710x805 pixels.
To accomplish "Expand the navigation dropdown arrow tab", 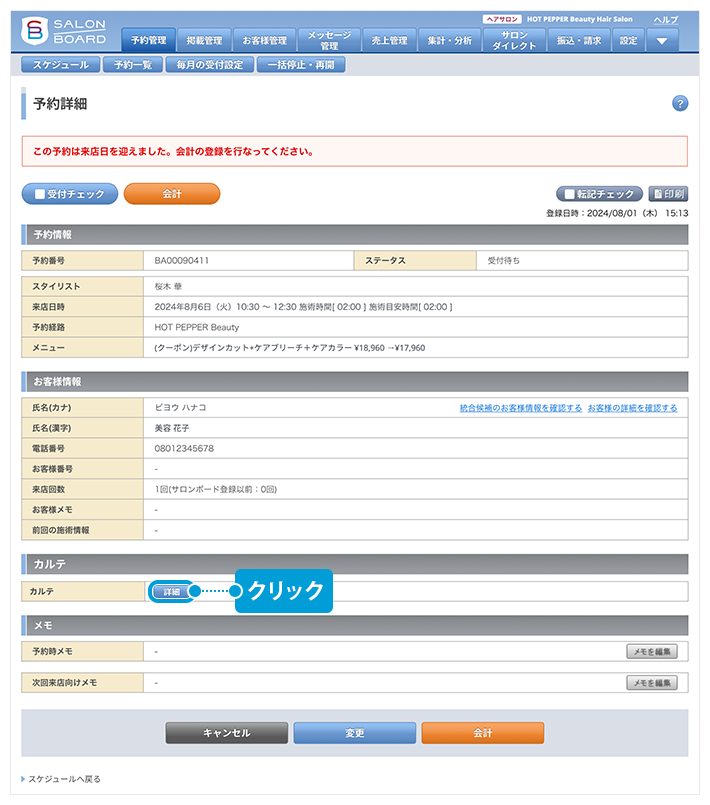I will point(662,41).
